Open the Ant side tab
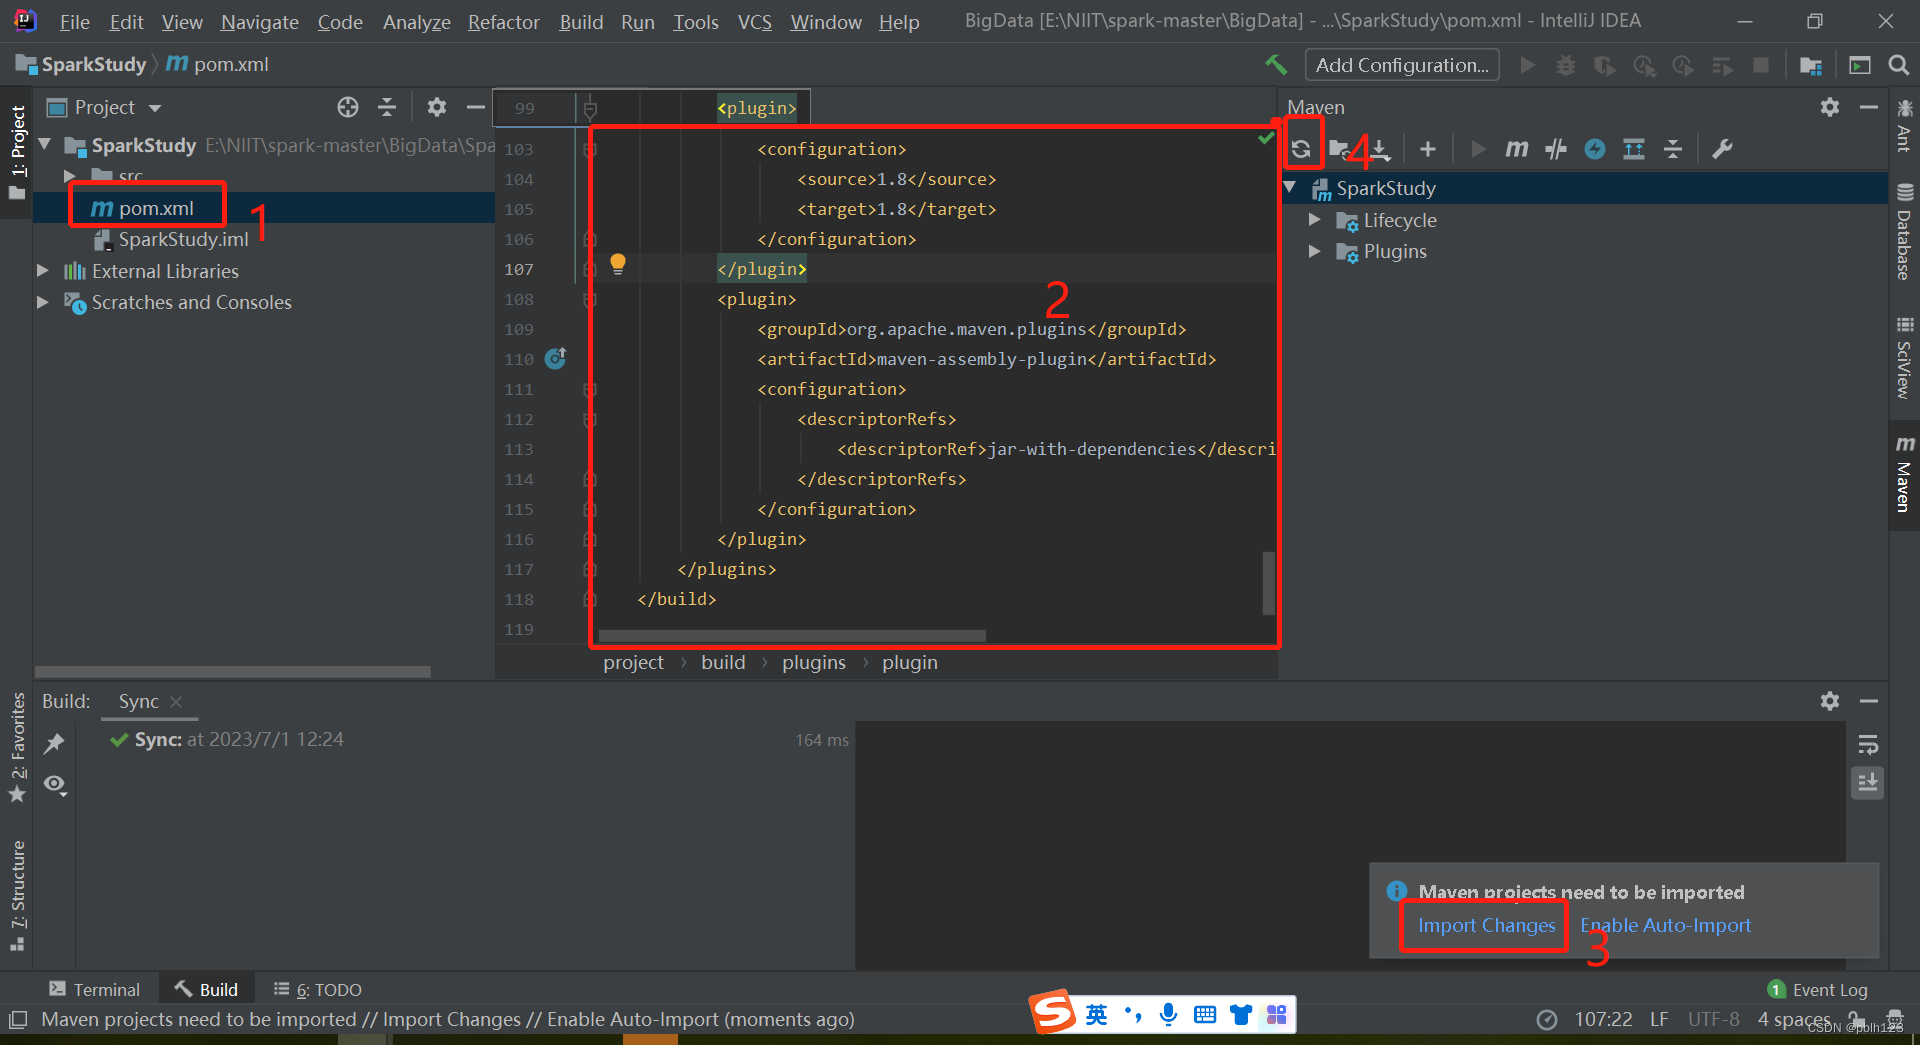The width and height of the screenshot is (1920, 1045). coord(1904,126)
